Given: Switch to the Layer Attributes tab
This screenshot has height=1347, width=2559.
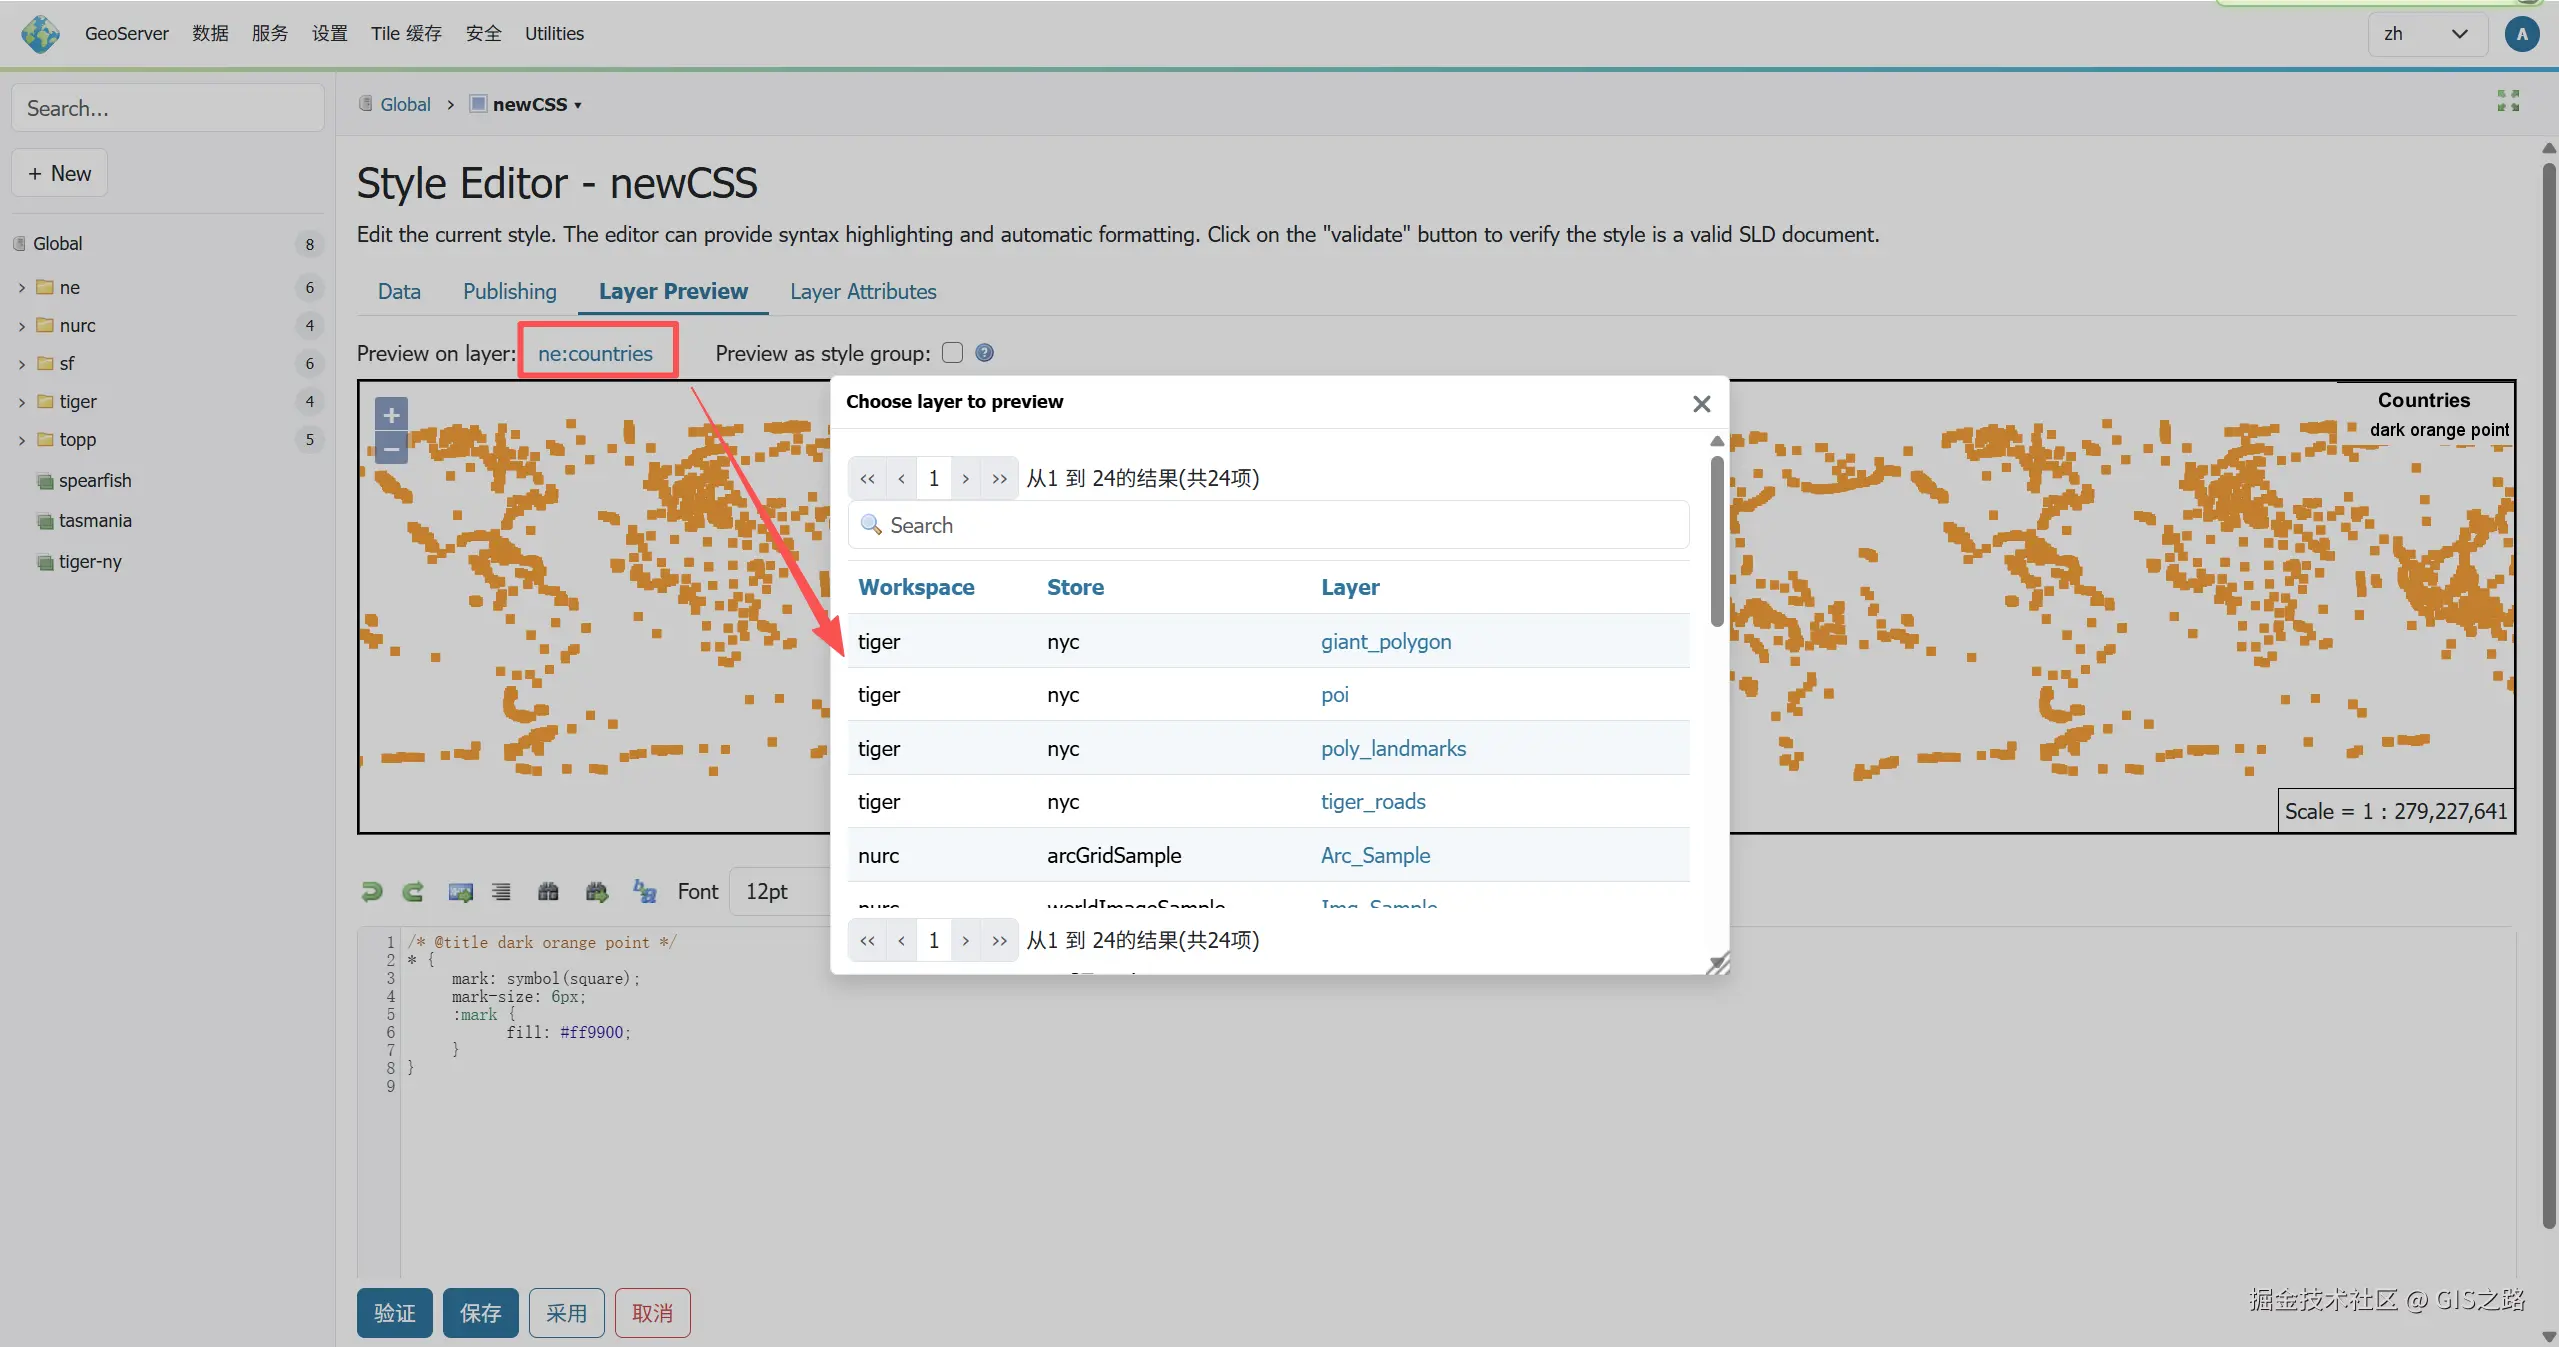Looking at the screenshot, I should [862, 291].
